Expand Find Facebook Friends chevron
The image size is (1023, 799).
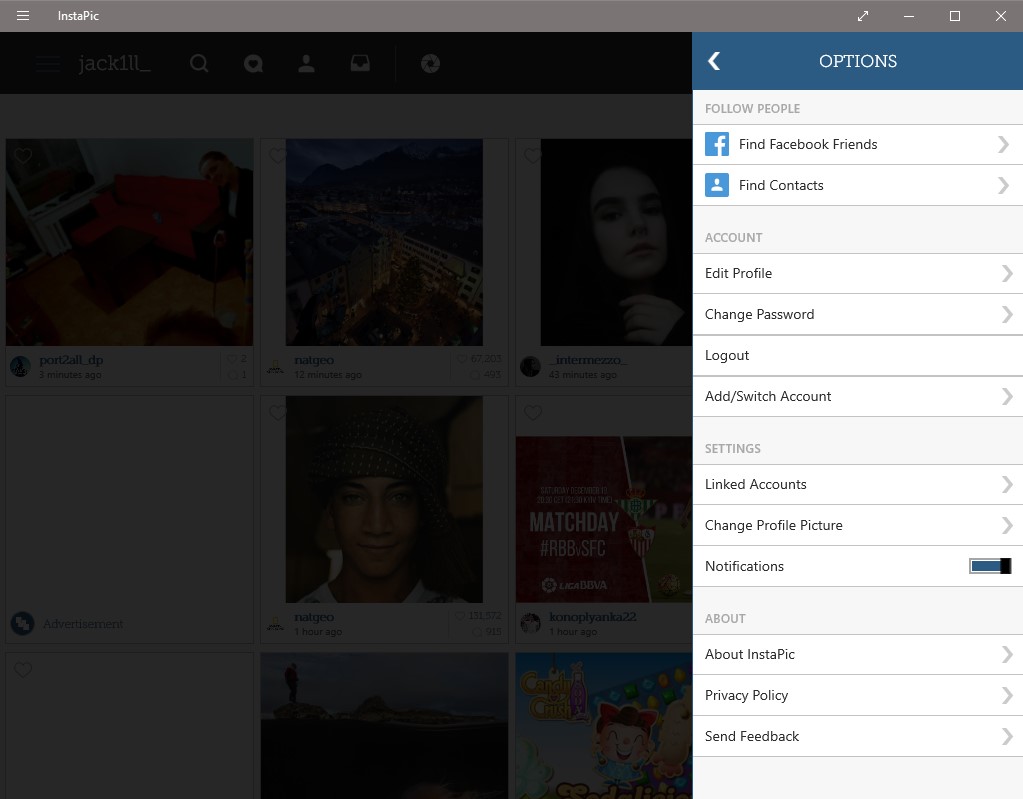[1003, 144]
